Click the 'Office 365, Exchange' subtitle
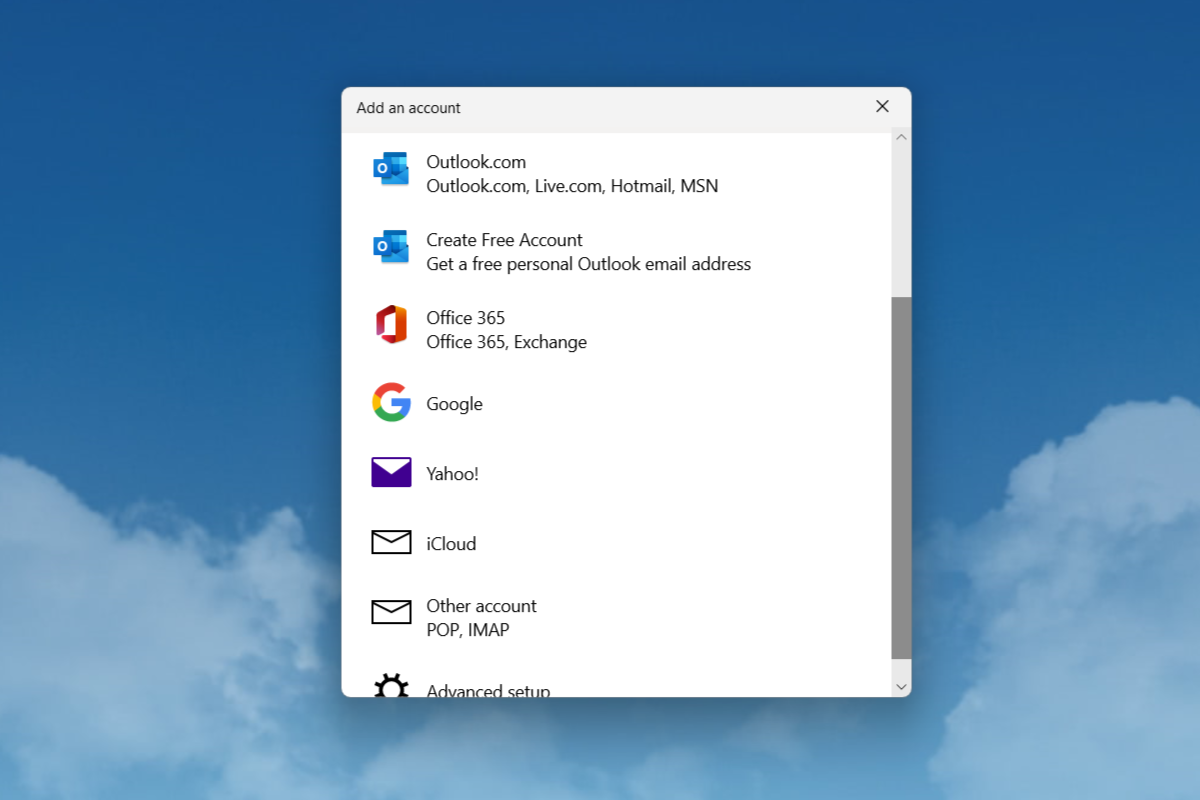Screen dimensions: 1200x800 tap(506, 342)
